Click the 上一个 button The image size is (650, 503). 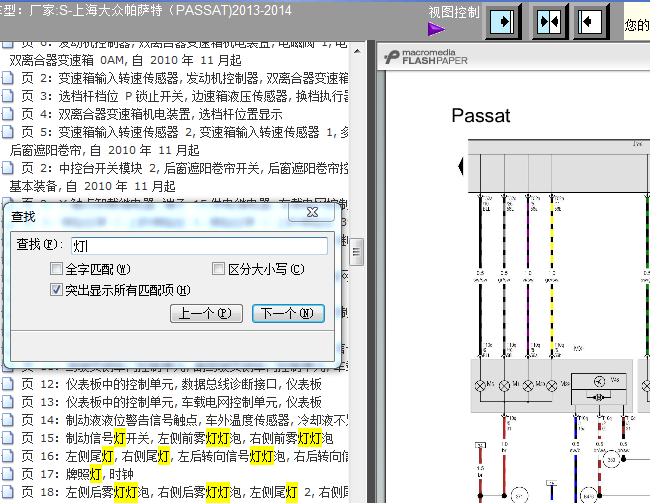(x=206, y=313)
